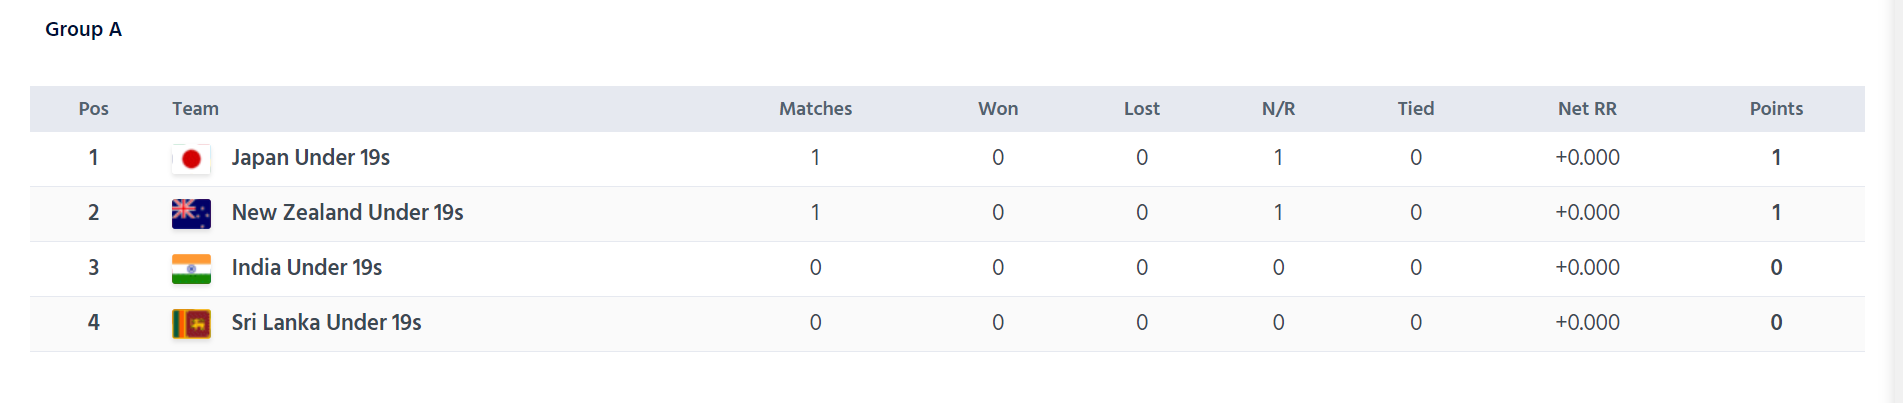Viewport: 1903px width, 403px height.
Task: Select Japan's Net RR value
Action: click(1587, 158)
